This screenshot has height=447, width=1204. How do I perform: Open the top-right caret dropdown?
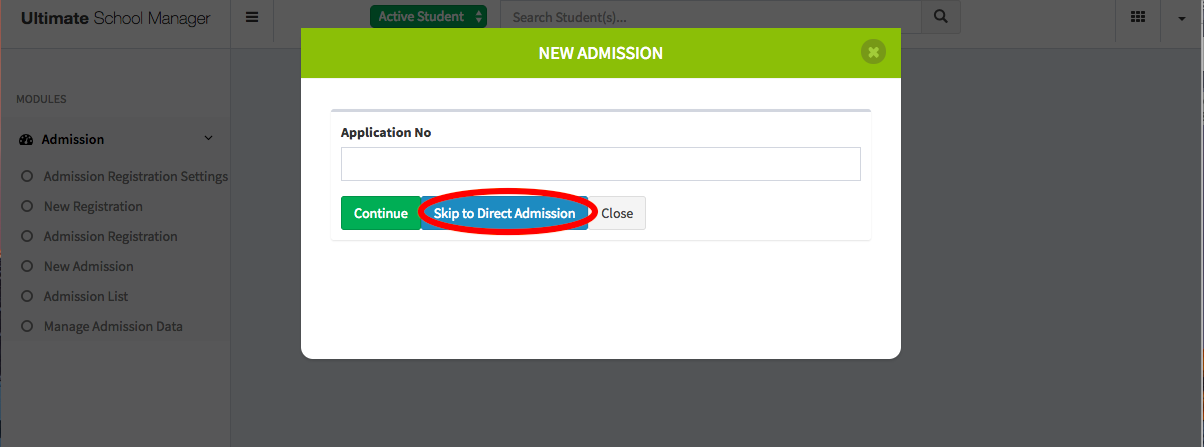click(x=1181, y=19)
